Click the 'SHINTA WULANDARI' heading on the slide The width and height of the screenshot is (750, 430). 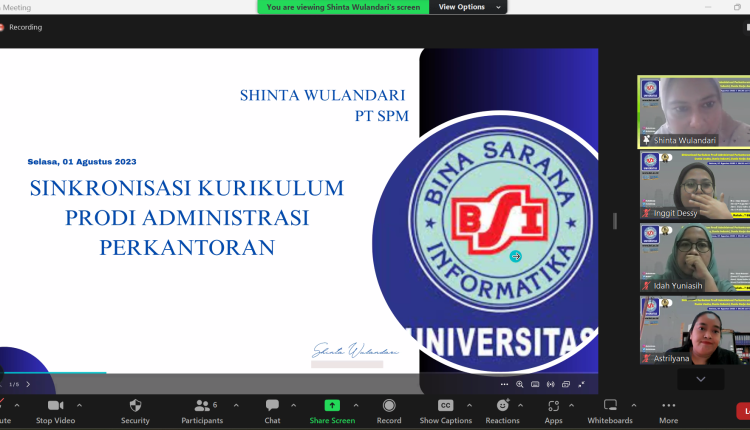click(x=322, y=95)
